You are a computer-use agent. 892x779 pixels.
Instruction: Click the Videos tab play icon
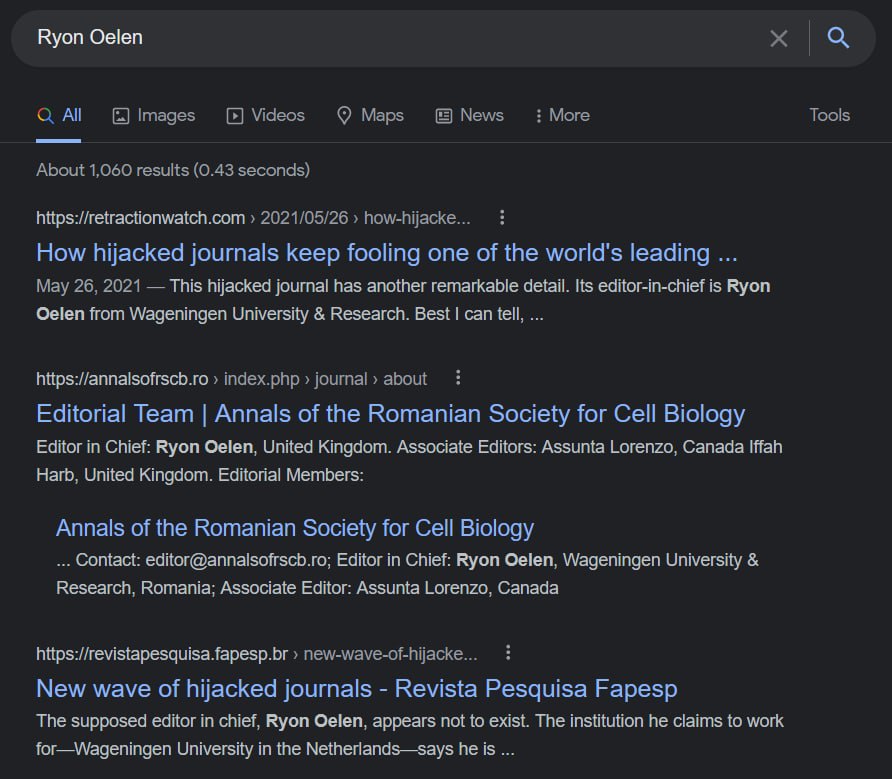pos(235,116)
